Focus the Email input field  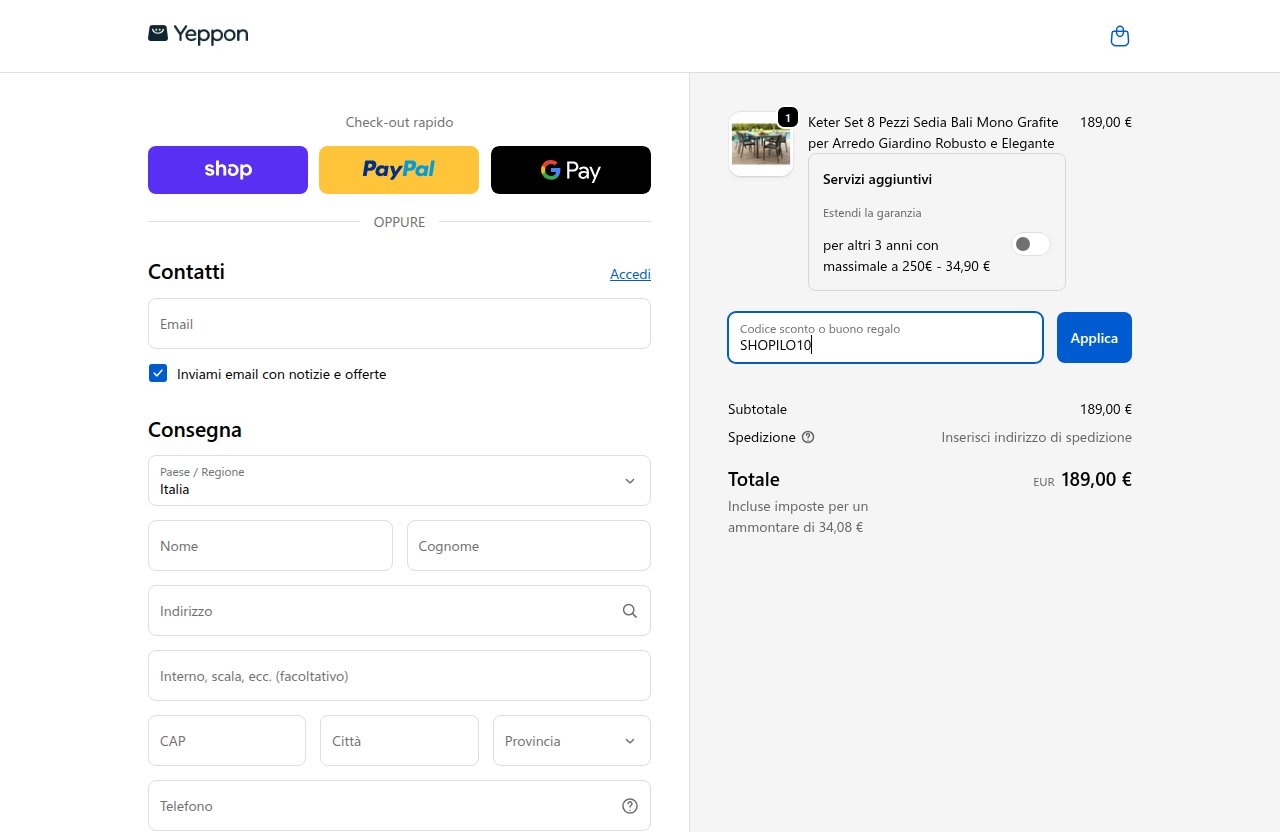399,324
